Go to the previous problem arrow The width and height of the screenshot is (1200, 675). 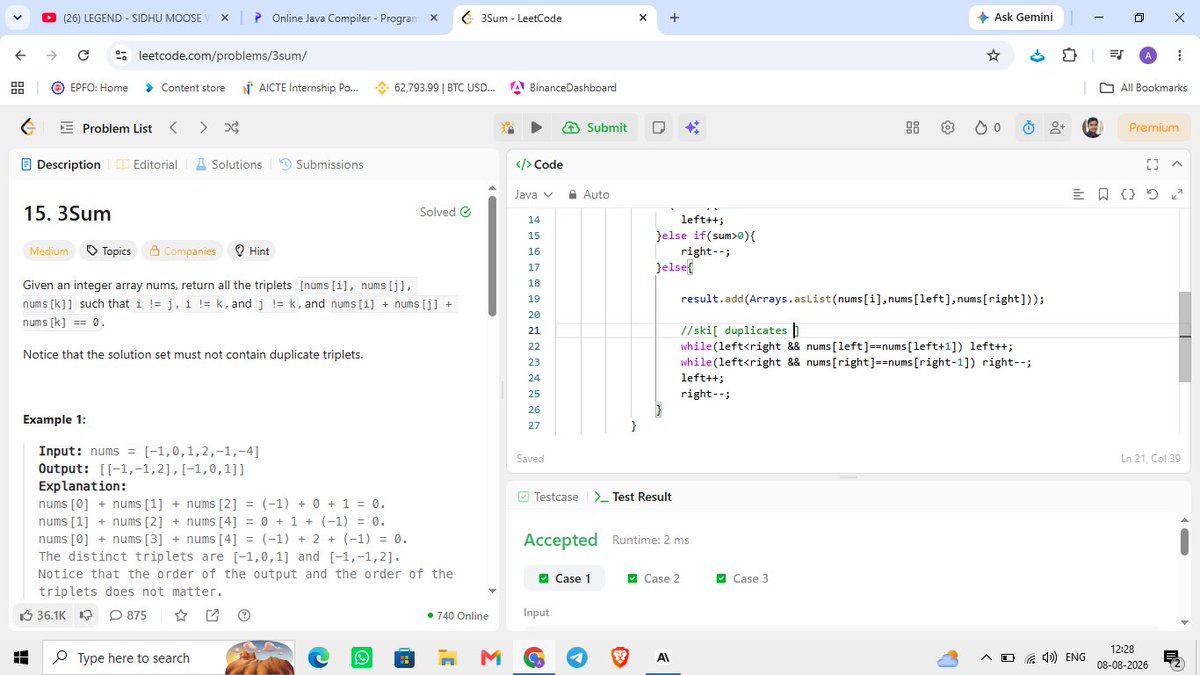[x=173, y=128]
